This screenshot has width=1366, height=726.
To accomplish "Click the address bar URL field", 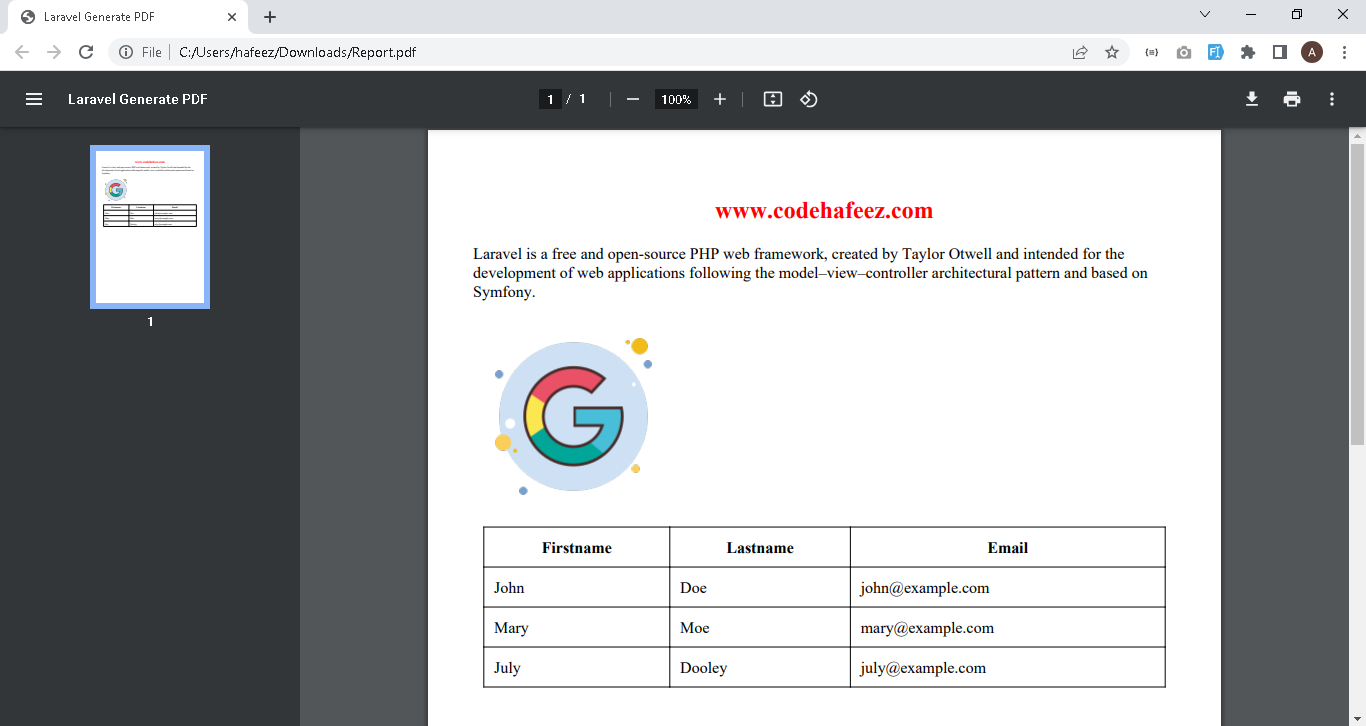I will click(620, 52).
